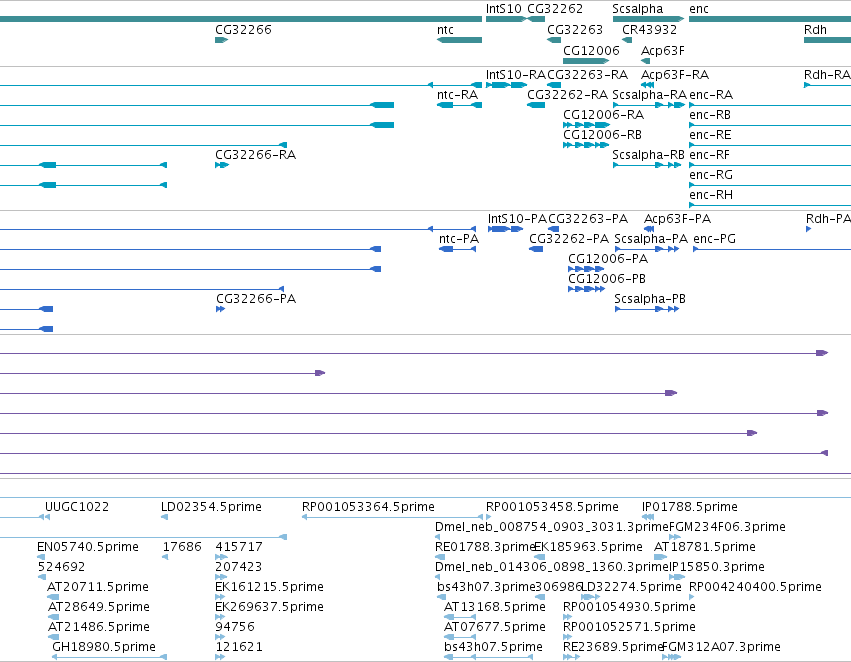
Task: Select the CG12006-PA protein label
Action: tap(608, 259)
